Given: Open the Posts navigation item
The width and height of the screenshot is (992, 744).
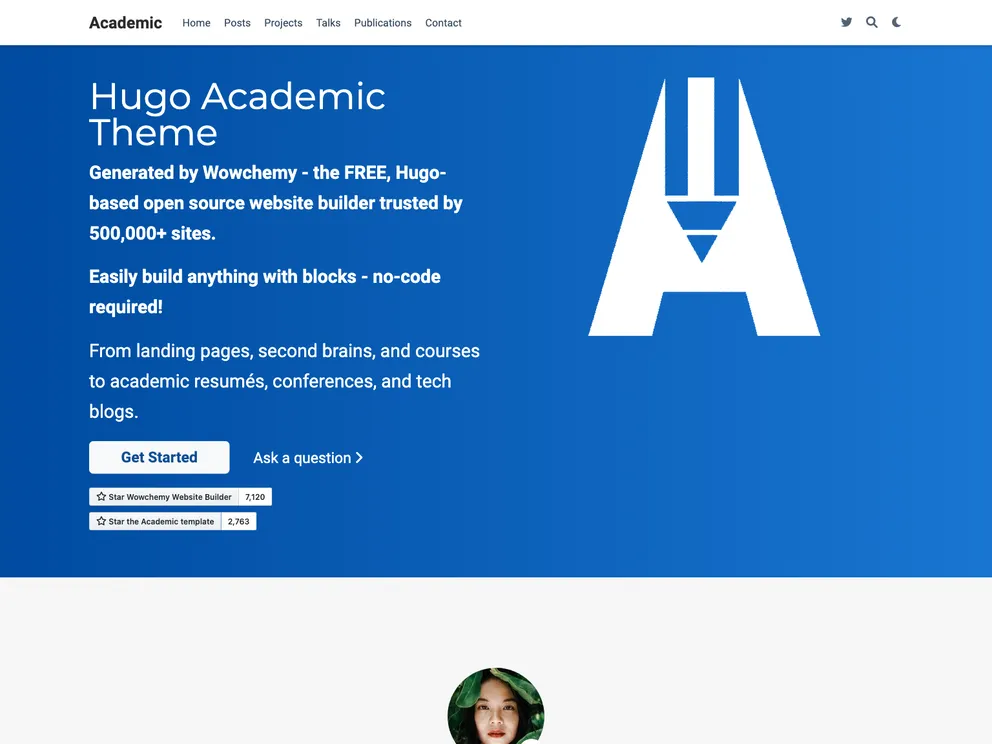Looking at the screenshot, I should point(237,23).
